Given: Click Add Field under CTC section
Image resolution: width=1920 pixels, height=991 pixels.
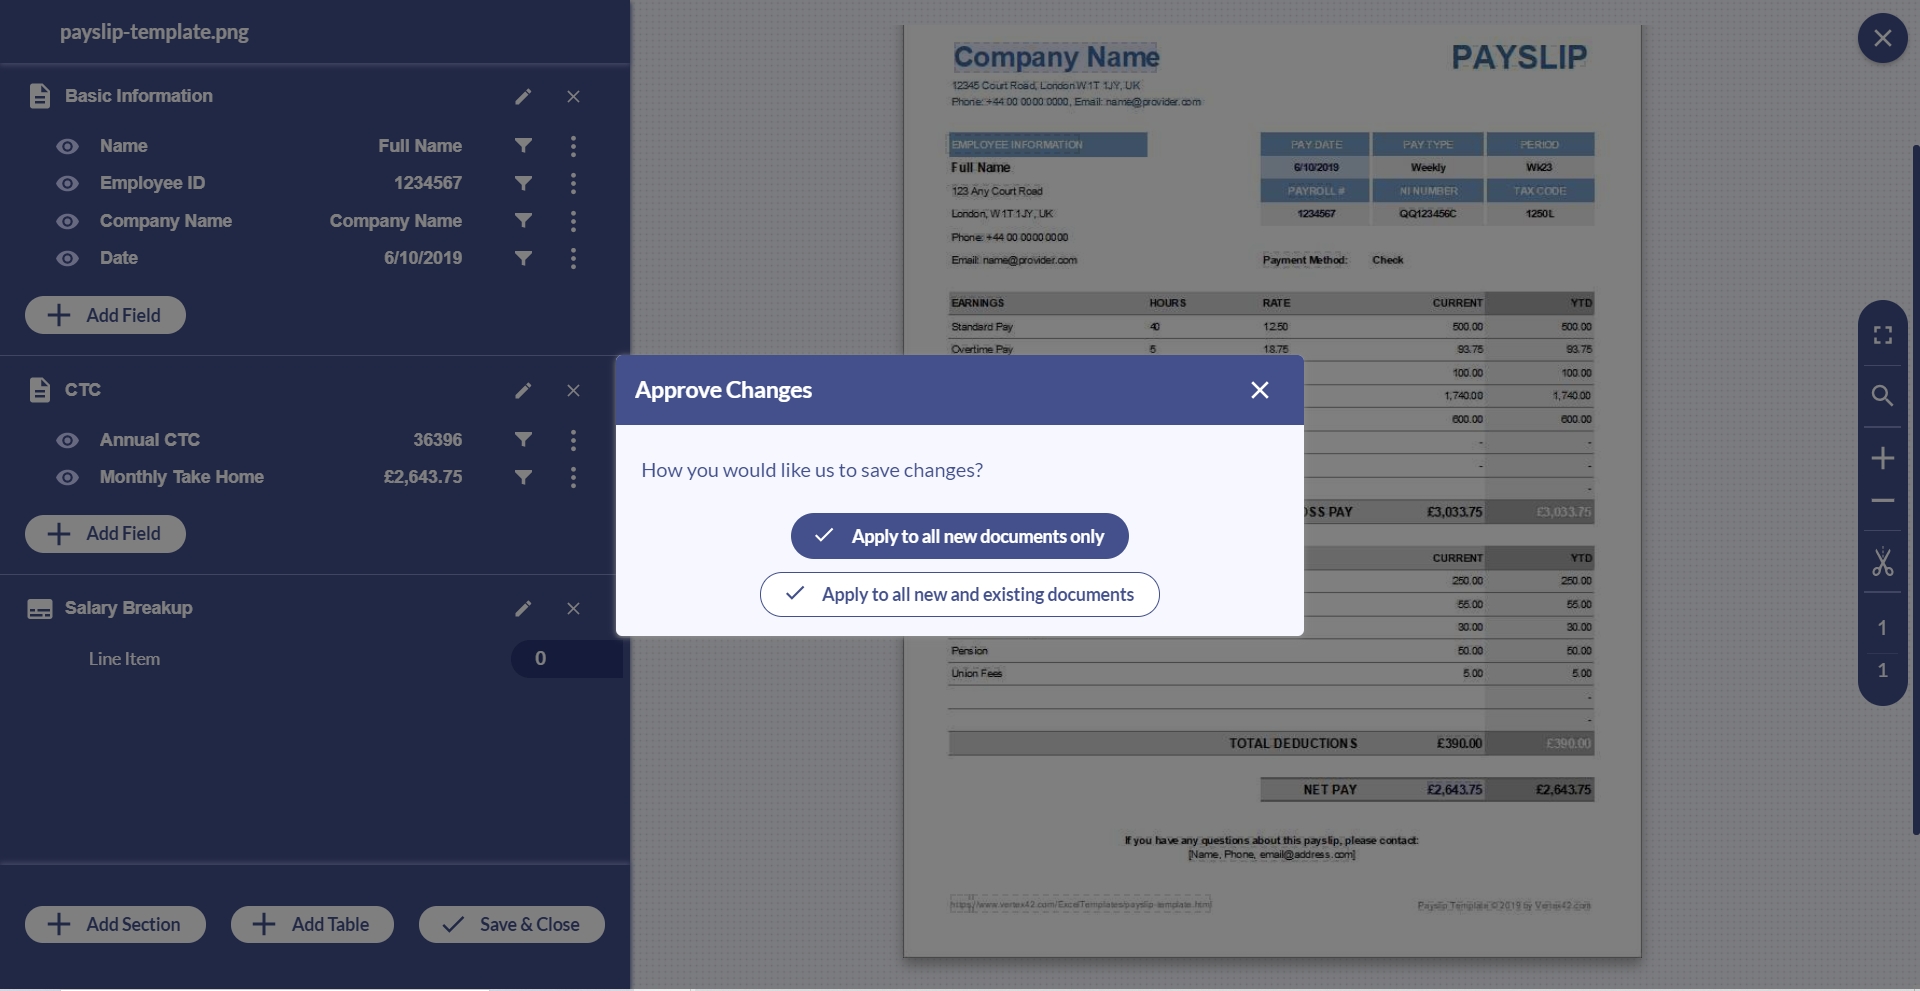Looking at the screenshot, I should 105,534.
